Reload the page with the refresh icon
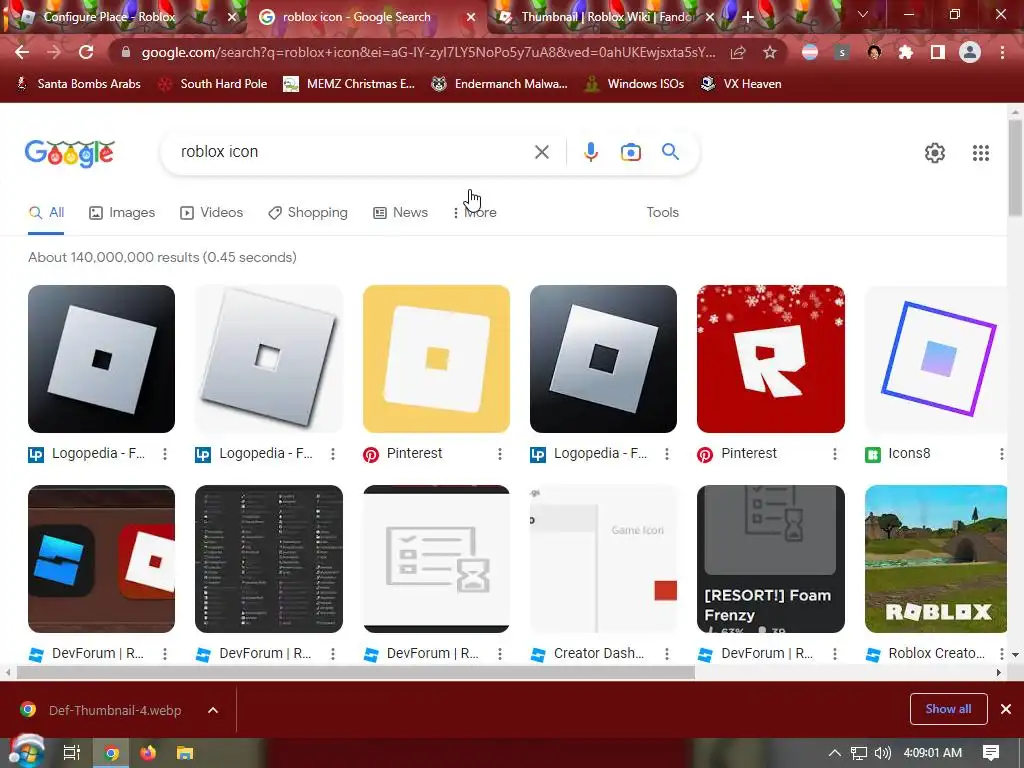Viewport: 1024px width, 768px height. pos(86,52)
